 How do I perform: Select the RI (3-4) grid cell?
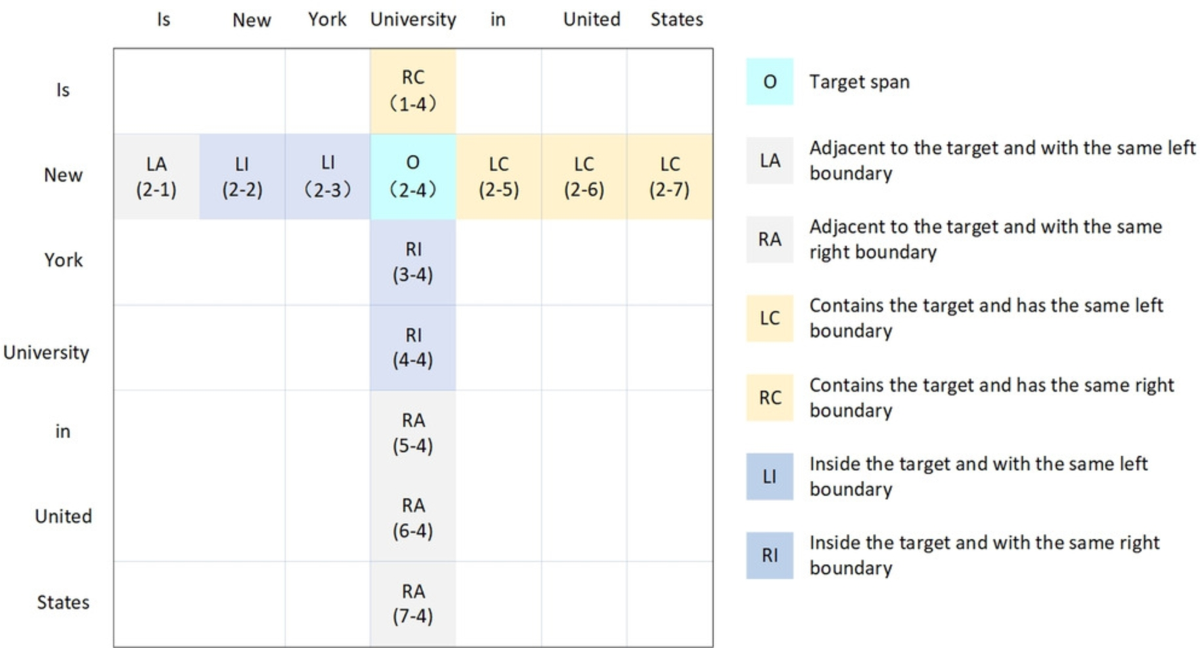click(x=413, y=262)
